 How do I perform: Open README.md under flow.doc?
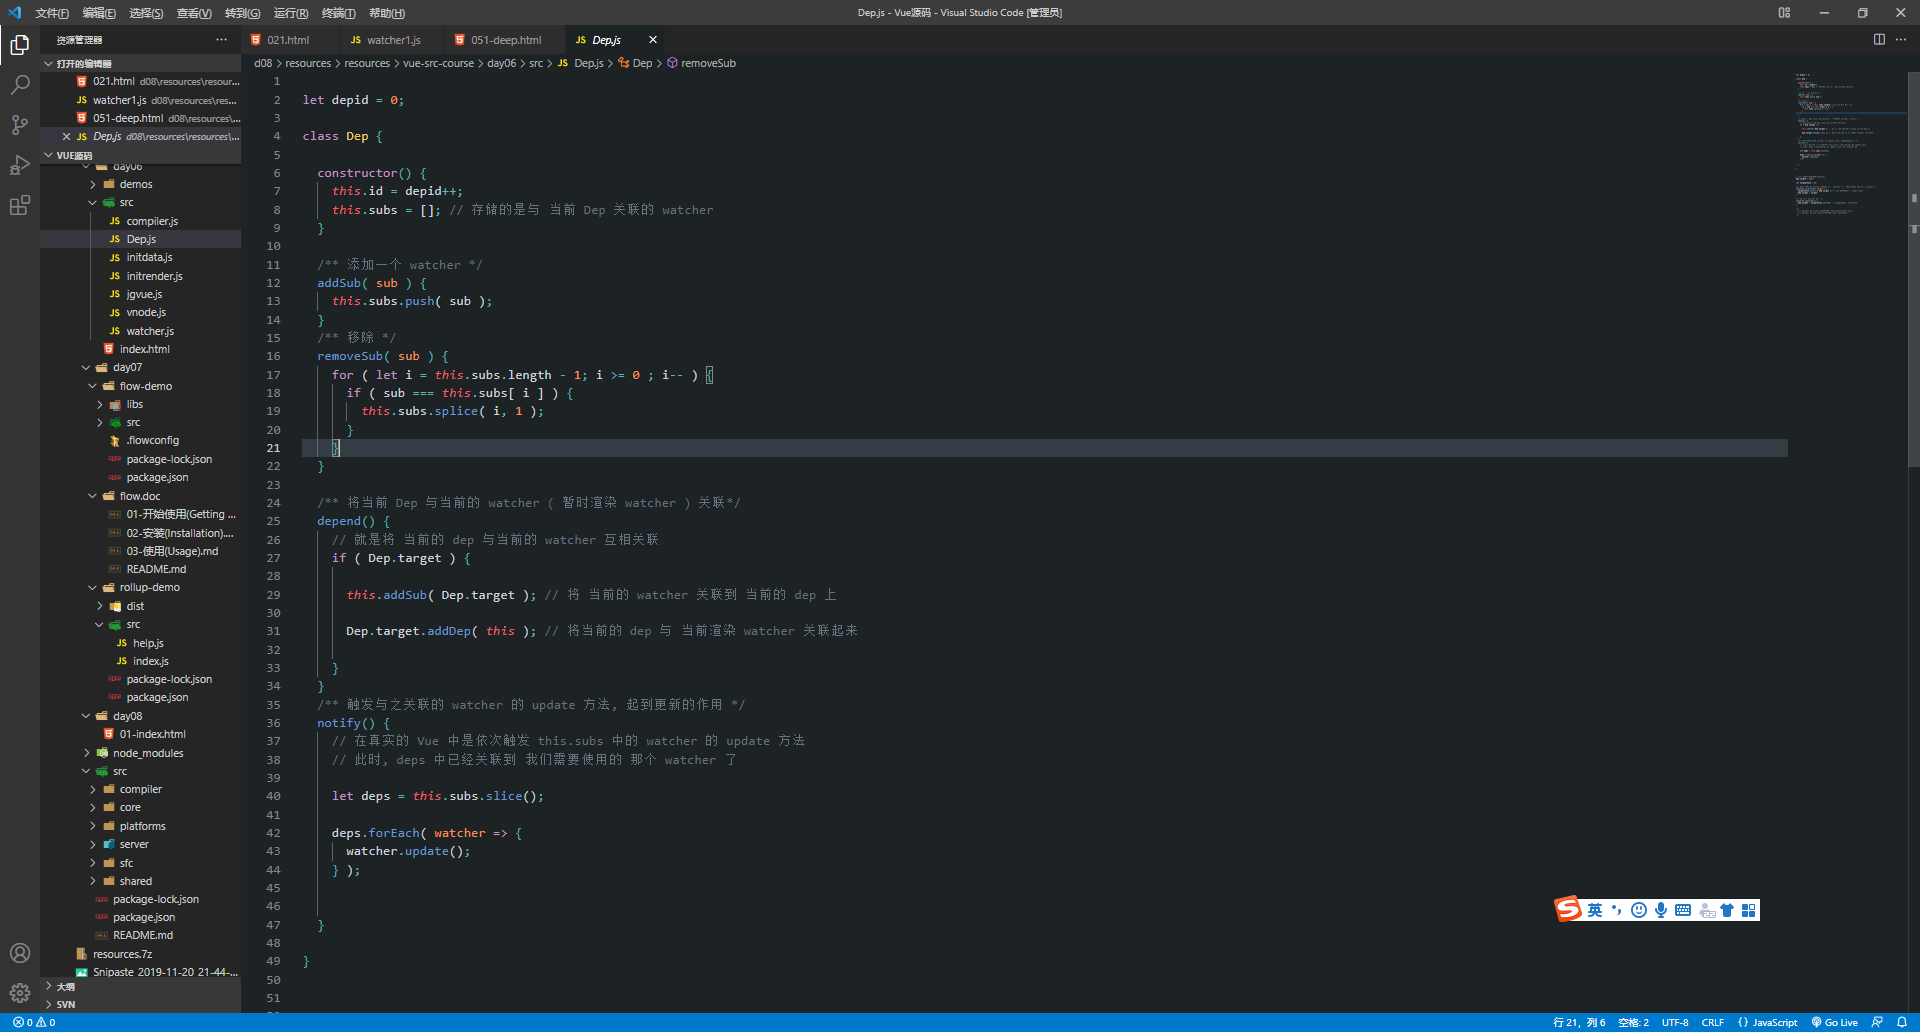(156, 569)
